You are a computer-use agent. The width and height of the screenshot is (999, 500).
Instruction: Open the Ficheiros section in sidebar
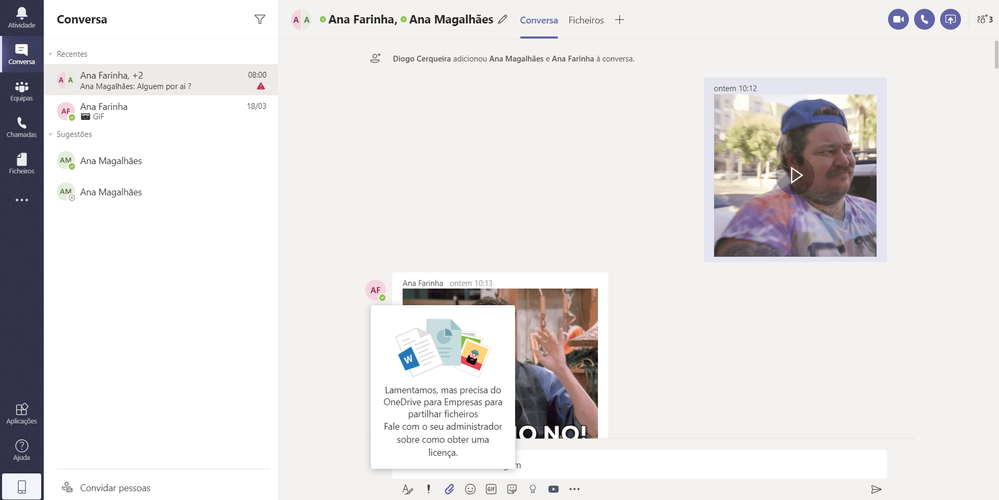point(22,164)
